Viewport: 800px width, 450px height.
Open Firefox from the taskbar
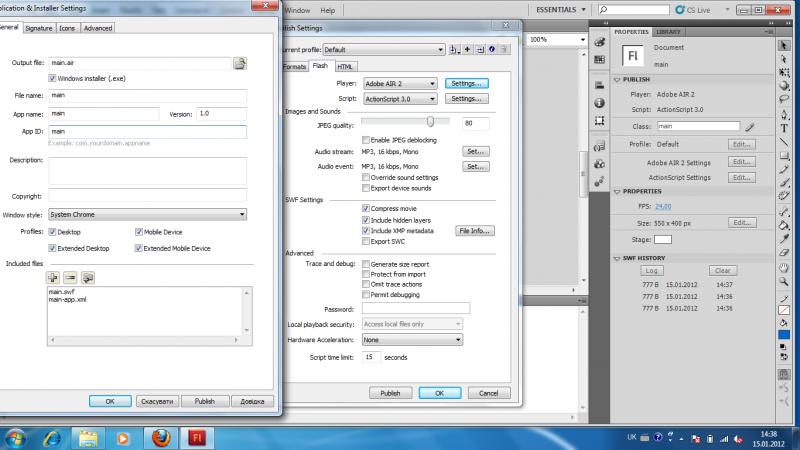click(x=161, y=438)
